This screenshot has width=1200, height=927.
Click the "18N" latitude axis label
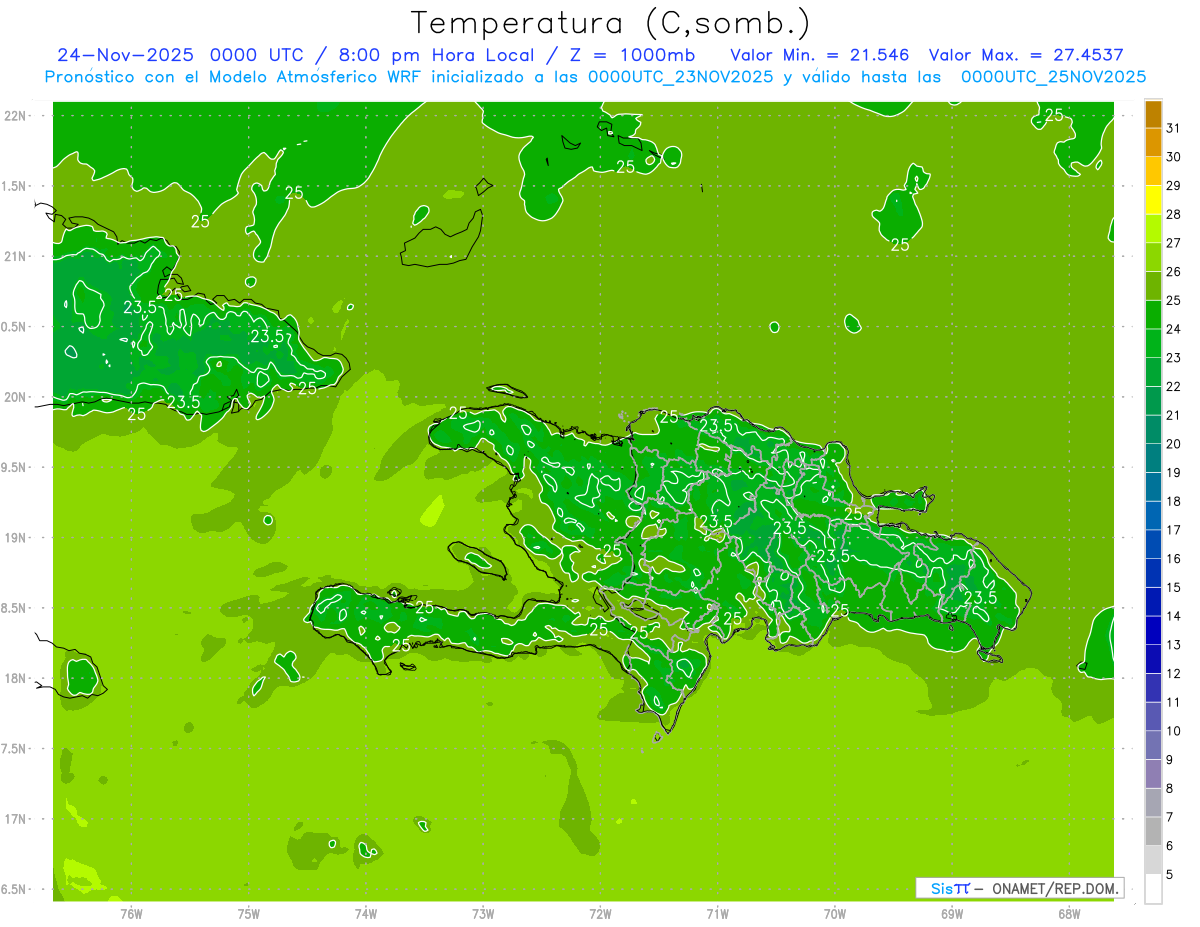click(15, 679)
